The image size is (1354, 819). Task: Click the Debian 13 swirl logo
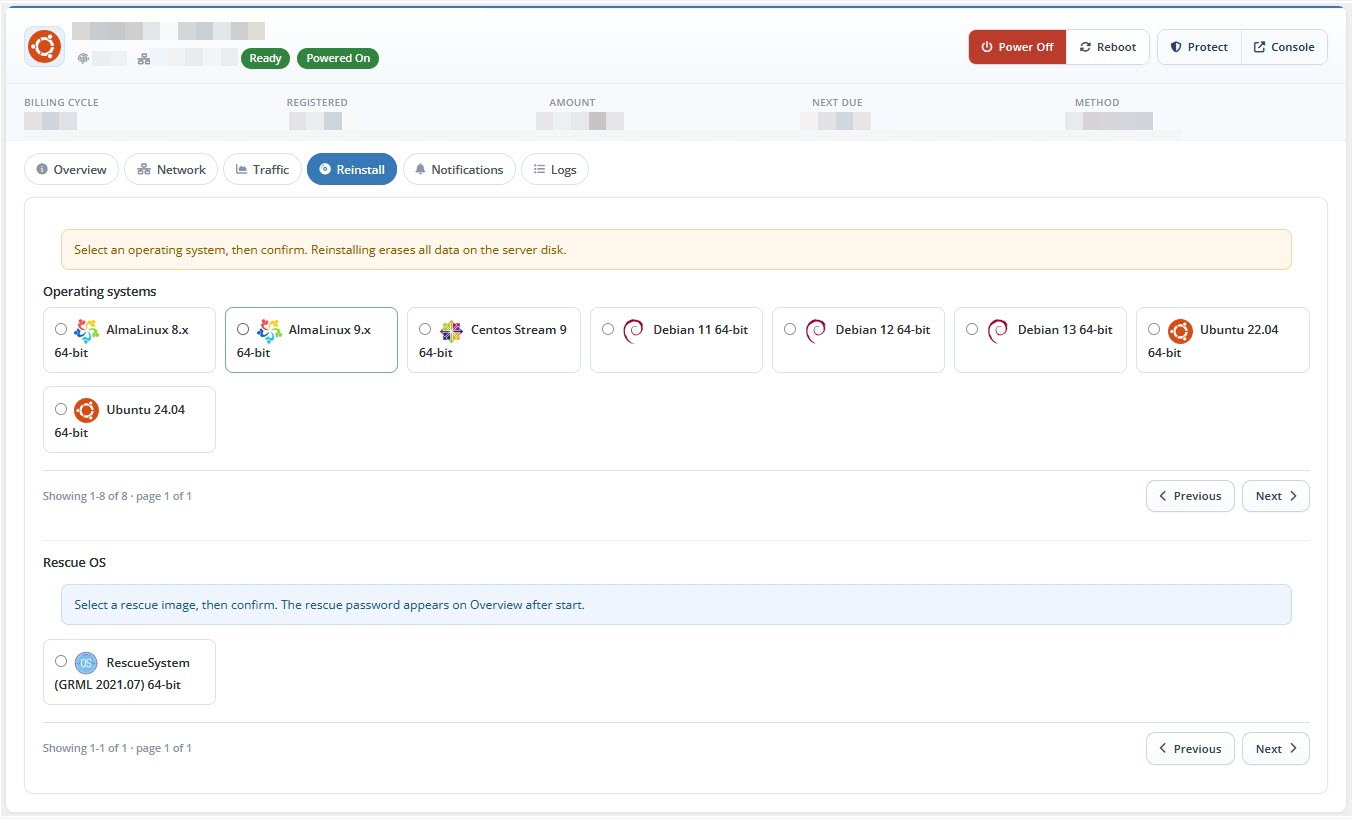pyautogui.click(x=997, y=331)
